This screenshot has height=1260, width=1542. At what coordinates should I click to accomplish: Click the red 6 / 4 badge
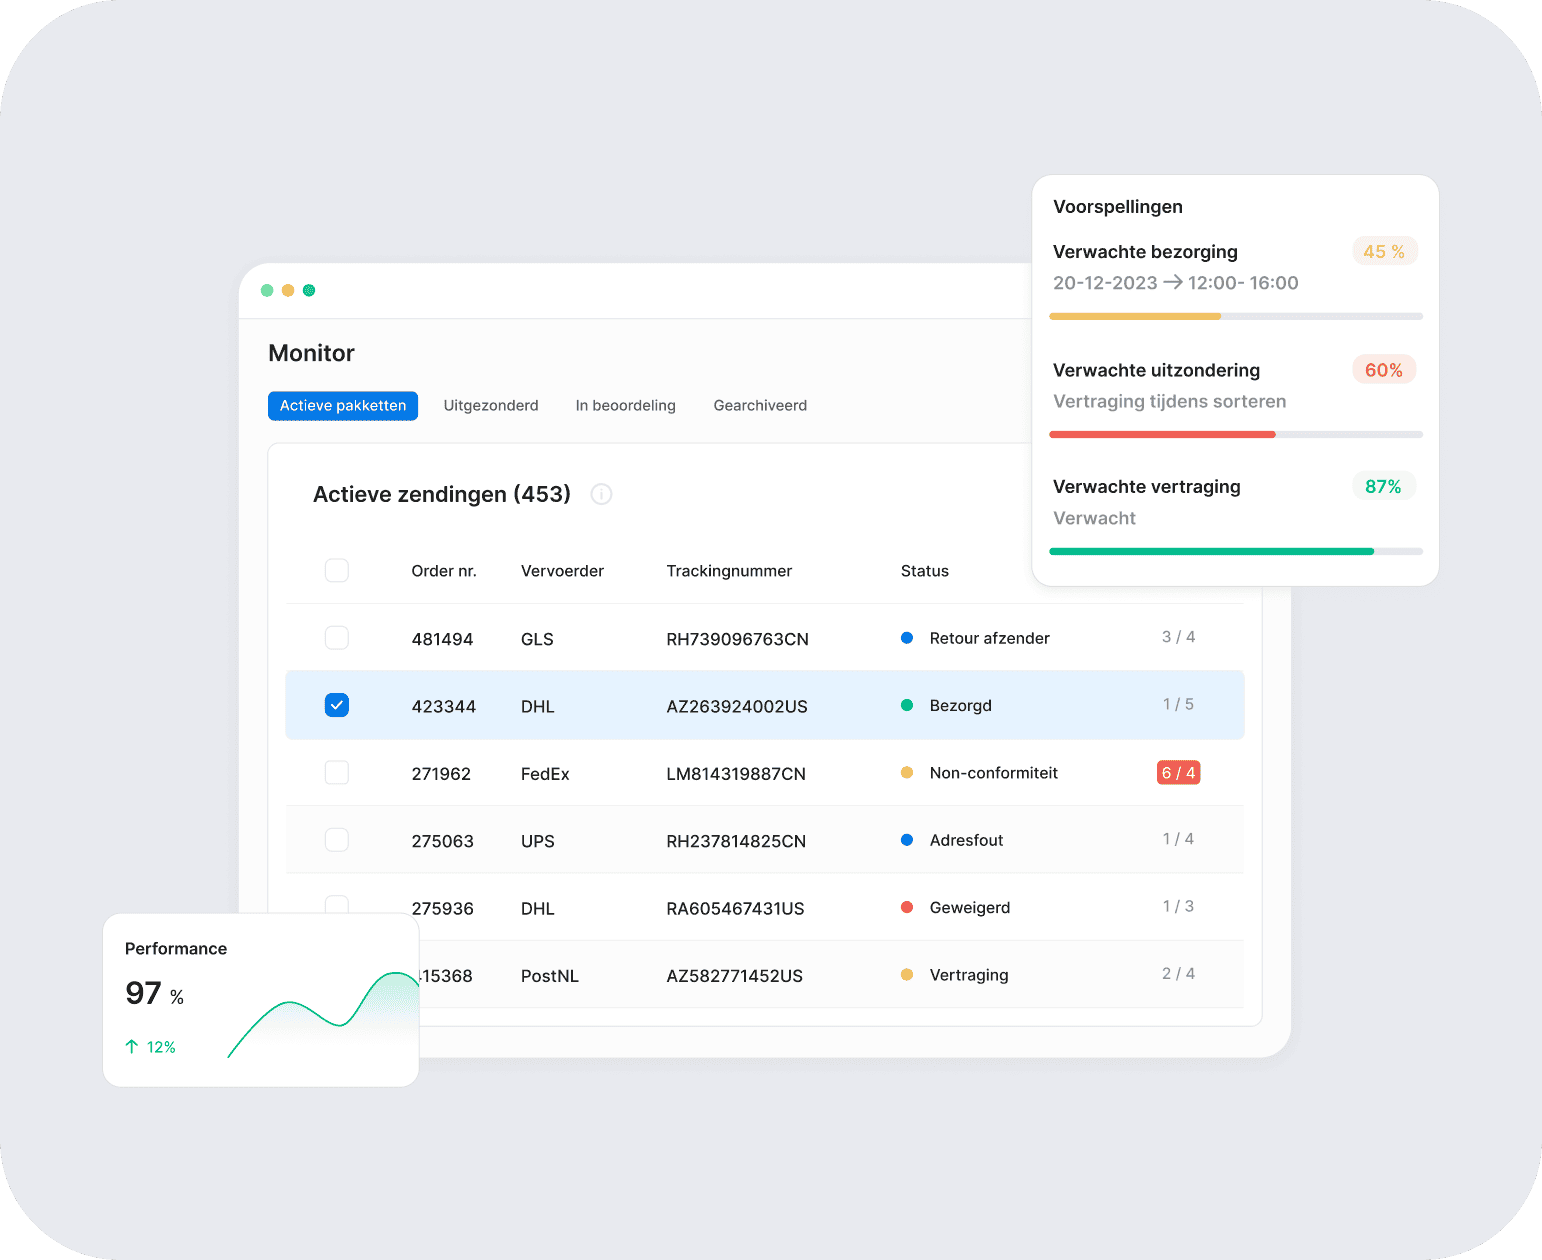(x=1178, y=773)
